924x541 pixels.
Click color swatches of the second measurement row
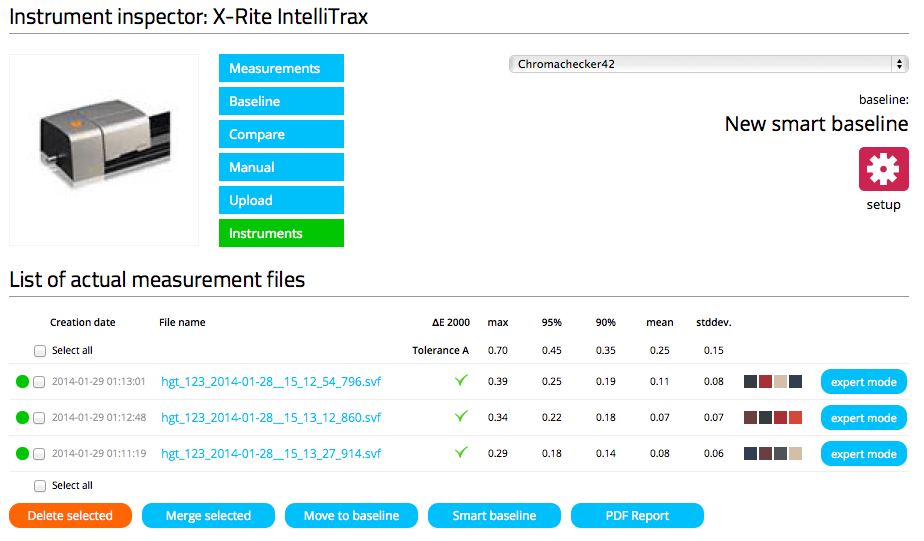coord(773,418)
